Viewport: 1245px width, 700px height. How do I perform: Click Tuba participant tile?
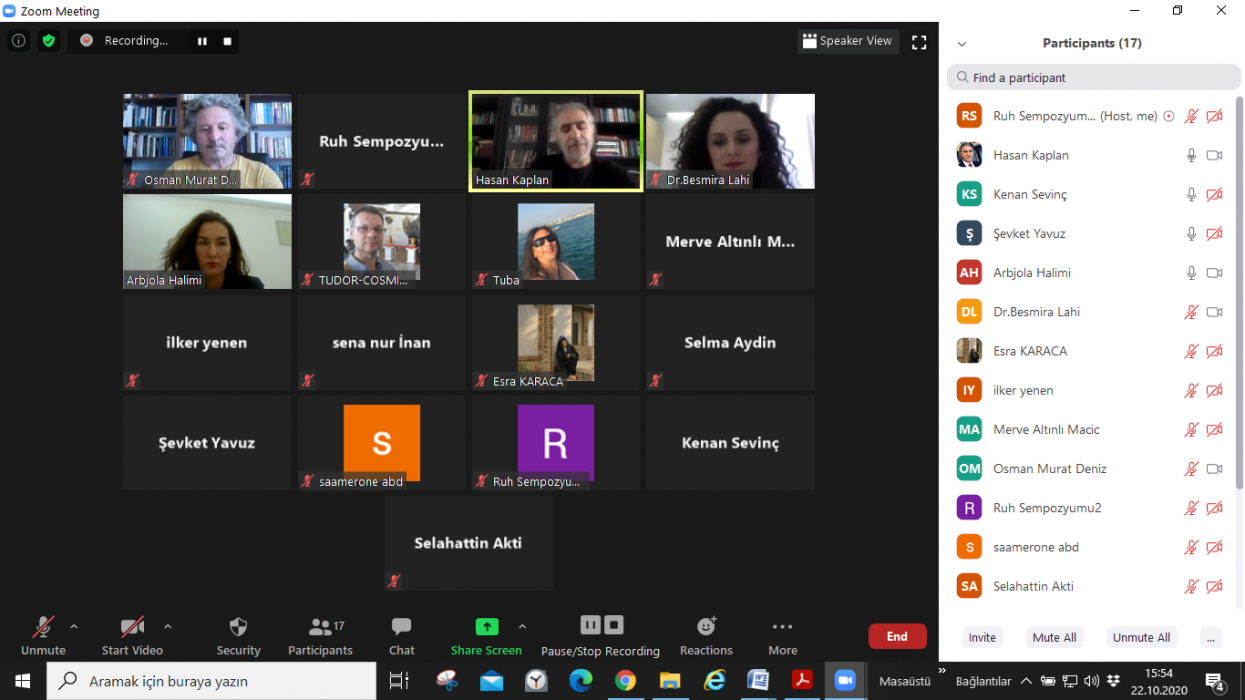pos(556,242)
